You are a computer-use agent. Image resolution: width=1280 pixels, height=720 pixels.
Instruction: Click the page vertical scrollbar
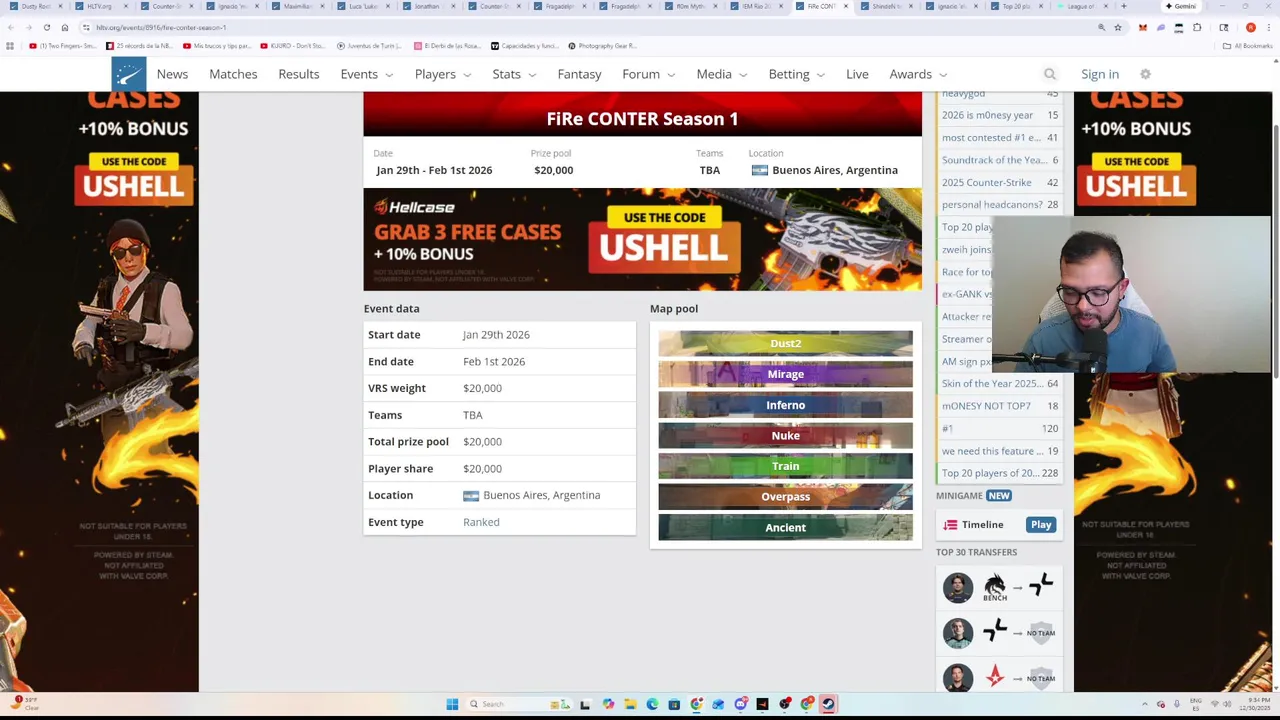click(x=1276, y=250)
